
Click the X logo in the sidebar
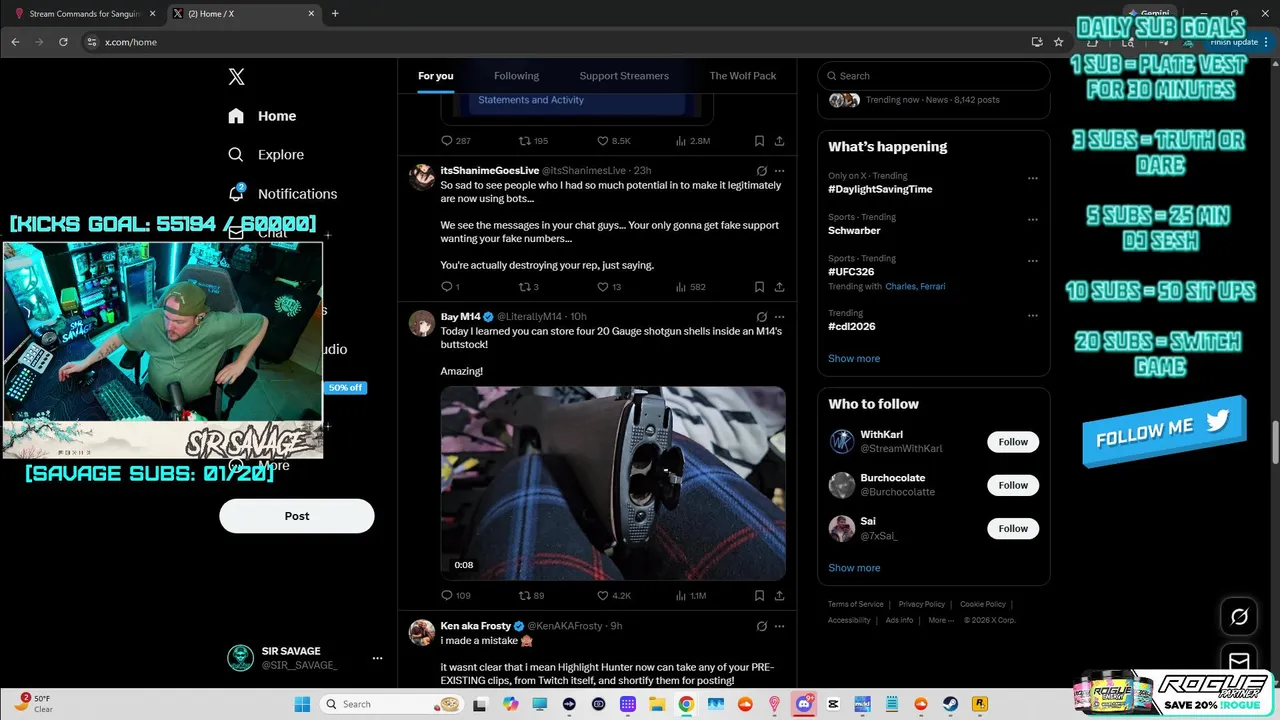(x=236, y=76)
